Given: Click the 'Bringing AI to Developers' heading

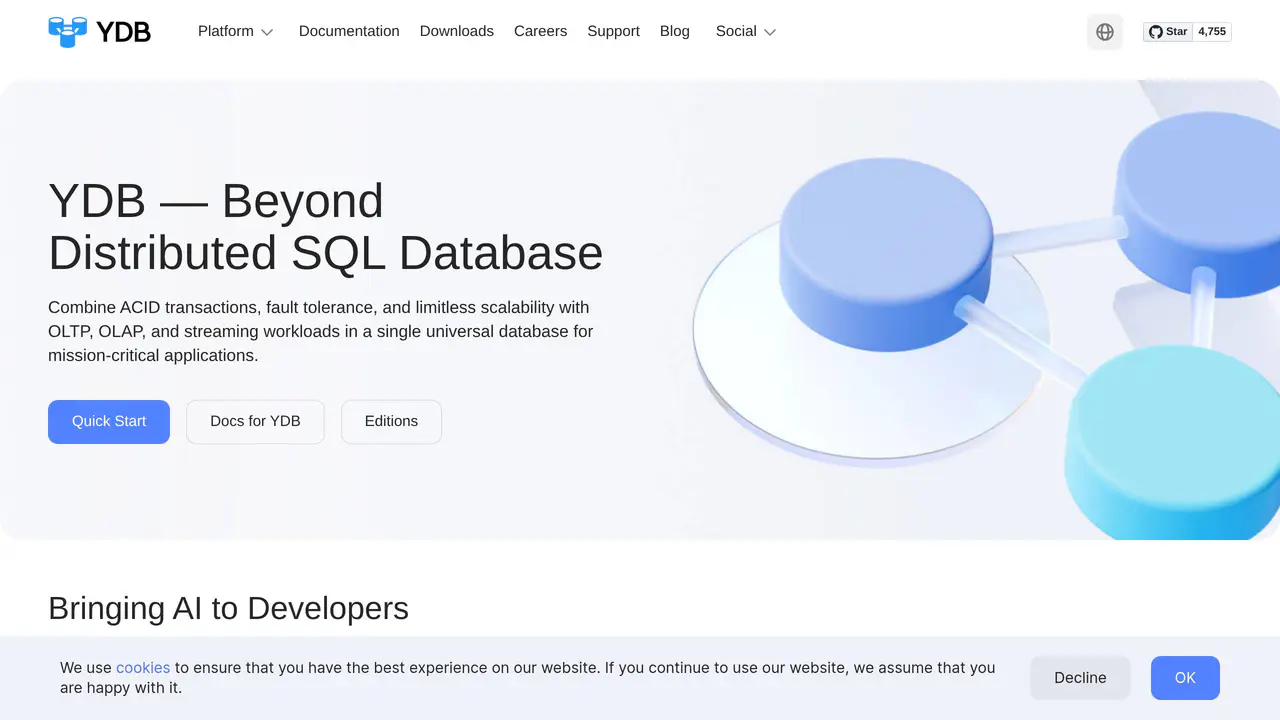Looking at the screenshot, I should [x=228, y=608].
